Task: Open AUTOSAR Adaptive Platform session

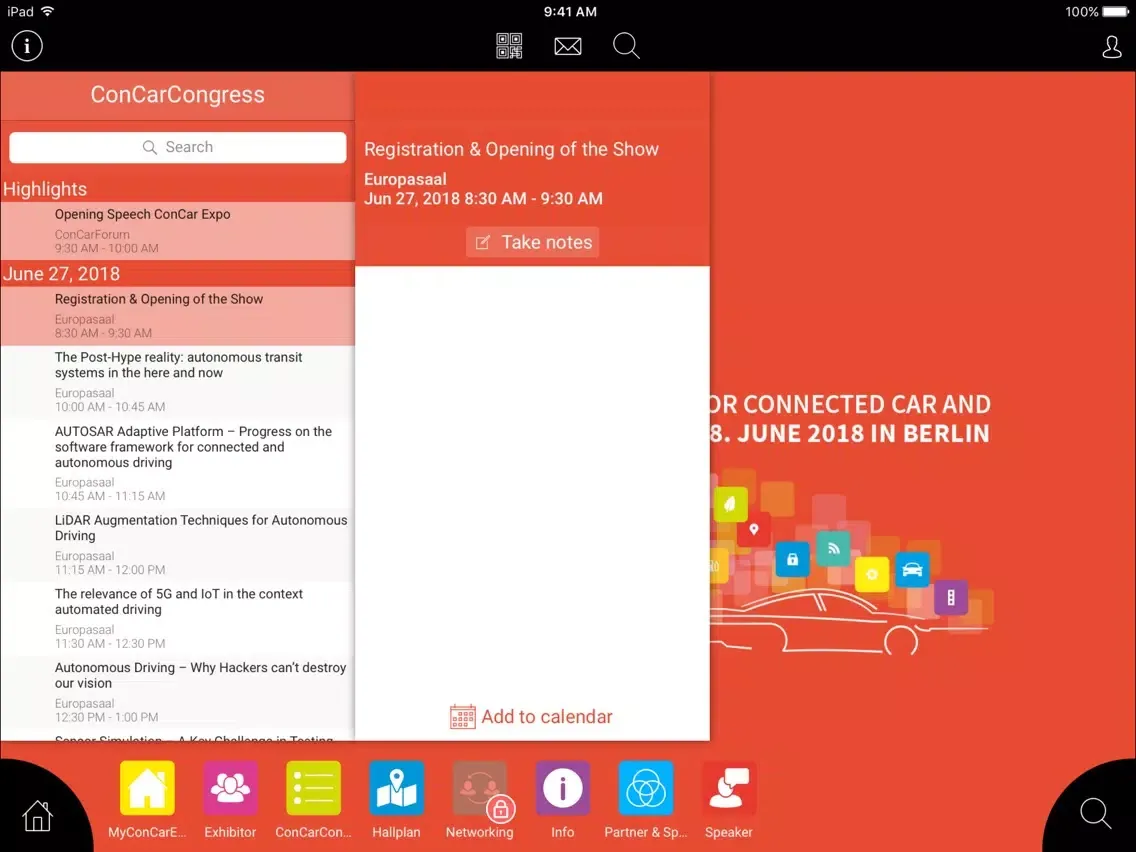Action: [x=178, y=463]
